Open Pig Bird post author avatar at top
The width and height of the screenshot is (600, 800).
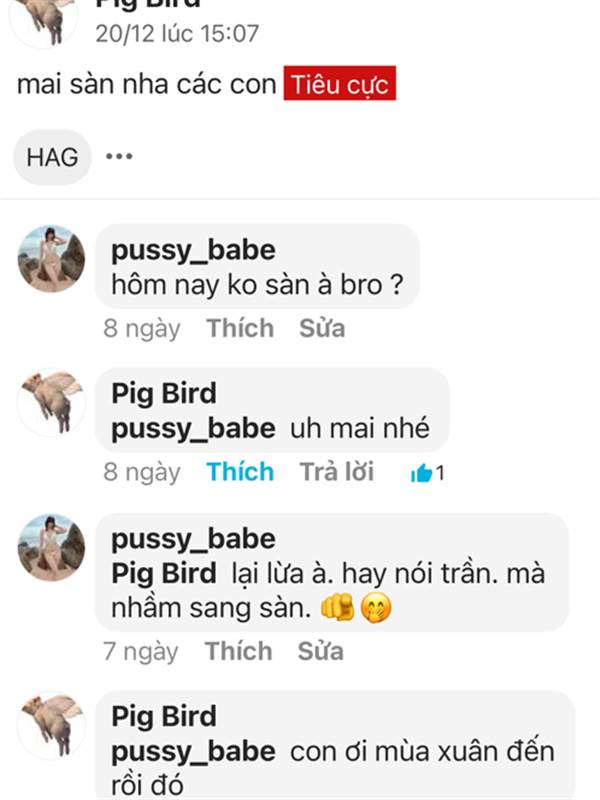coord(44,20)
